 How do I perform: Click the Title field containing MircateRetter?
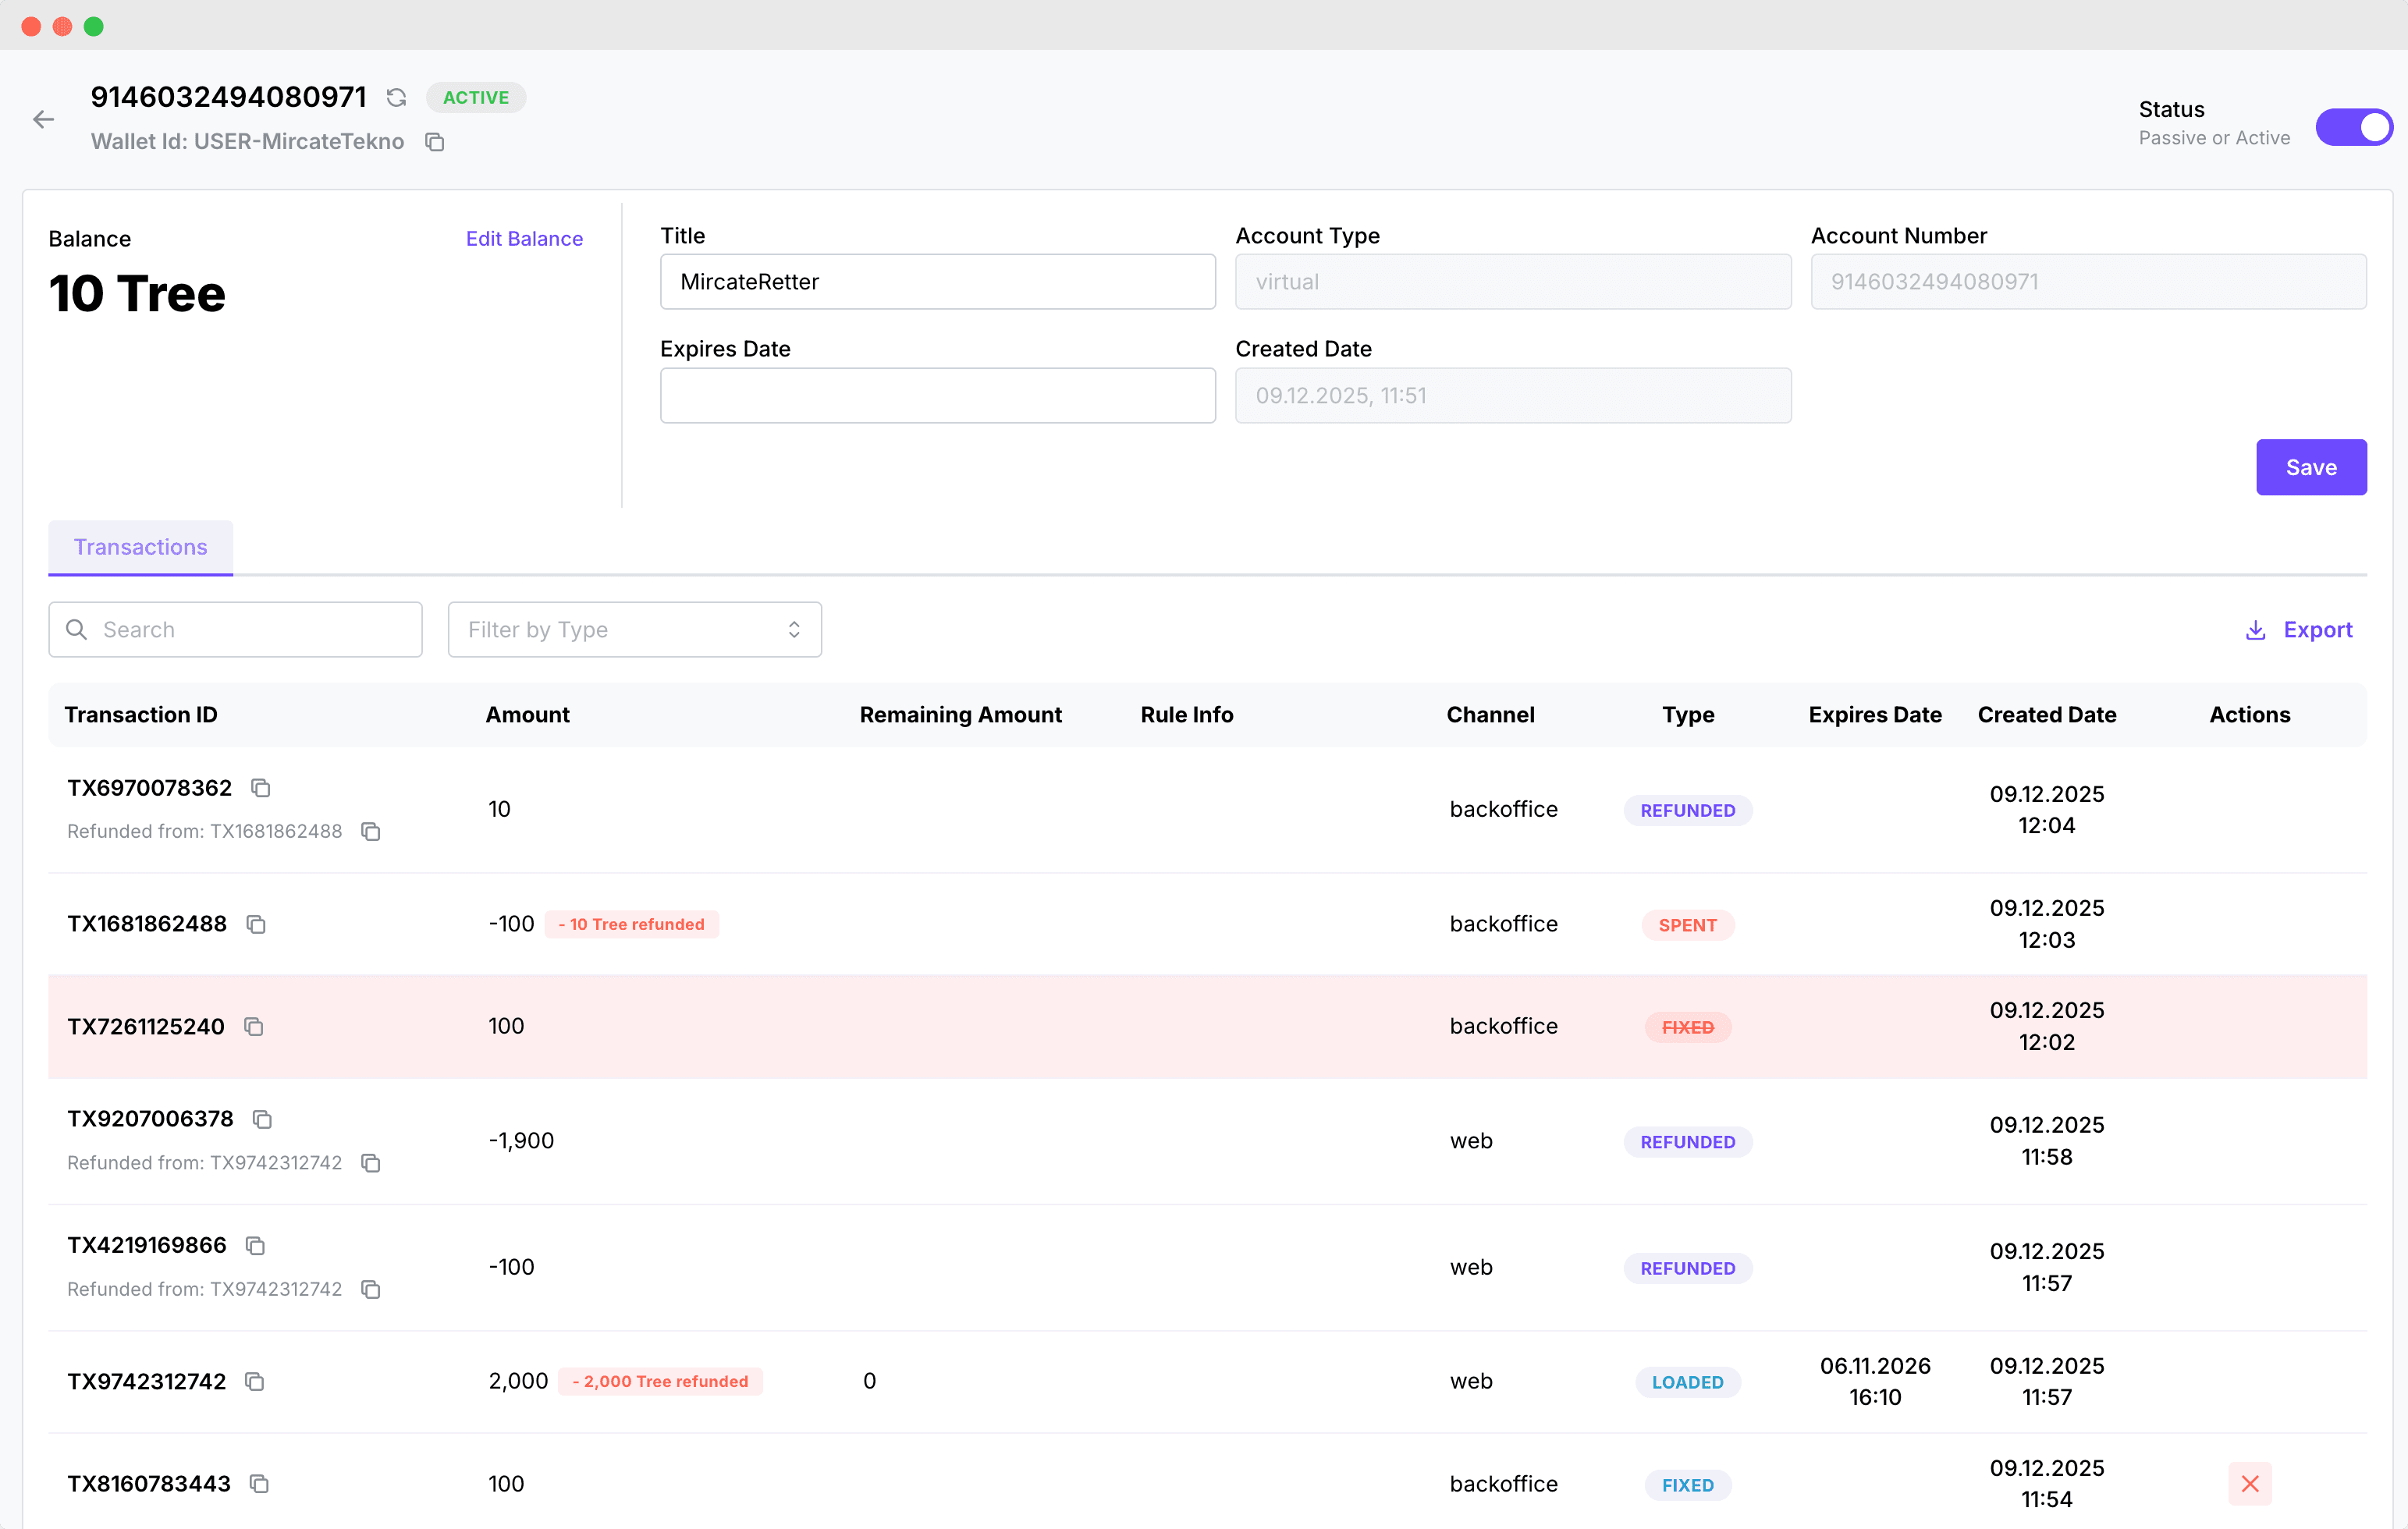click(937, 282)
